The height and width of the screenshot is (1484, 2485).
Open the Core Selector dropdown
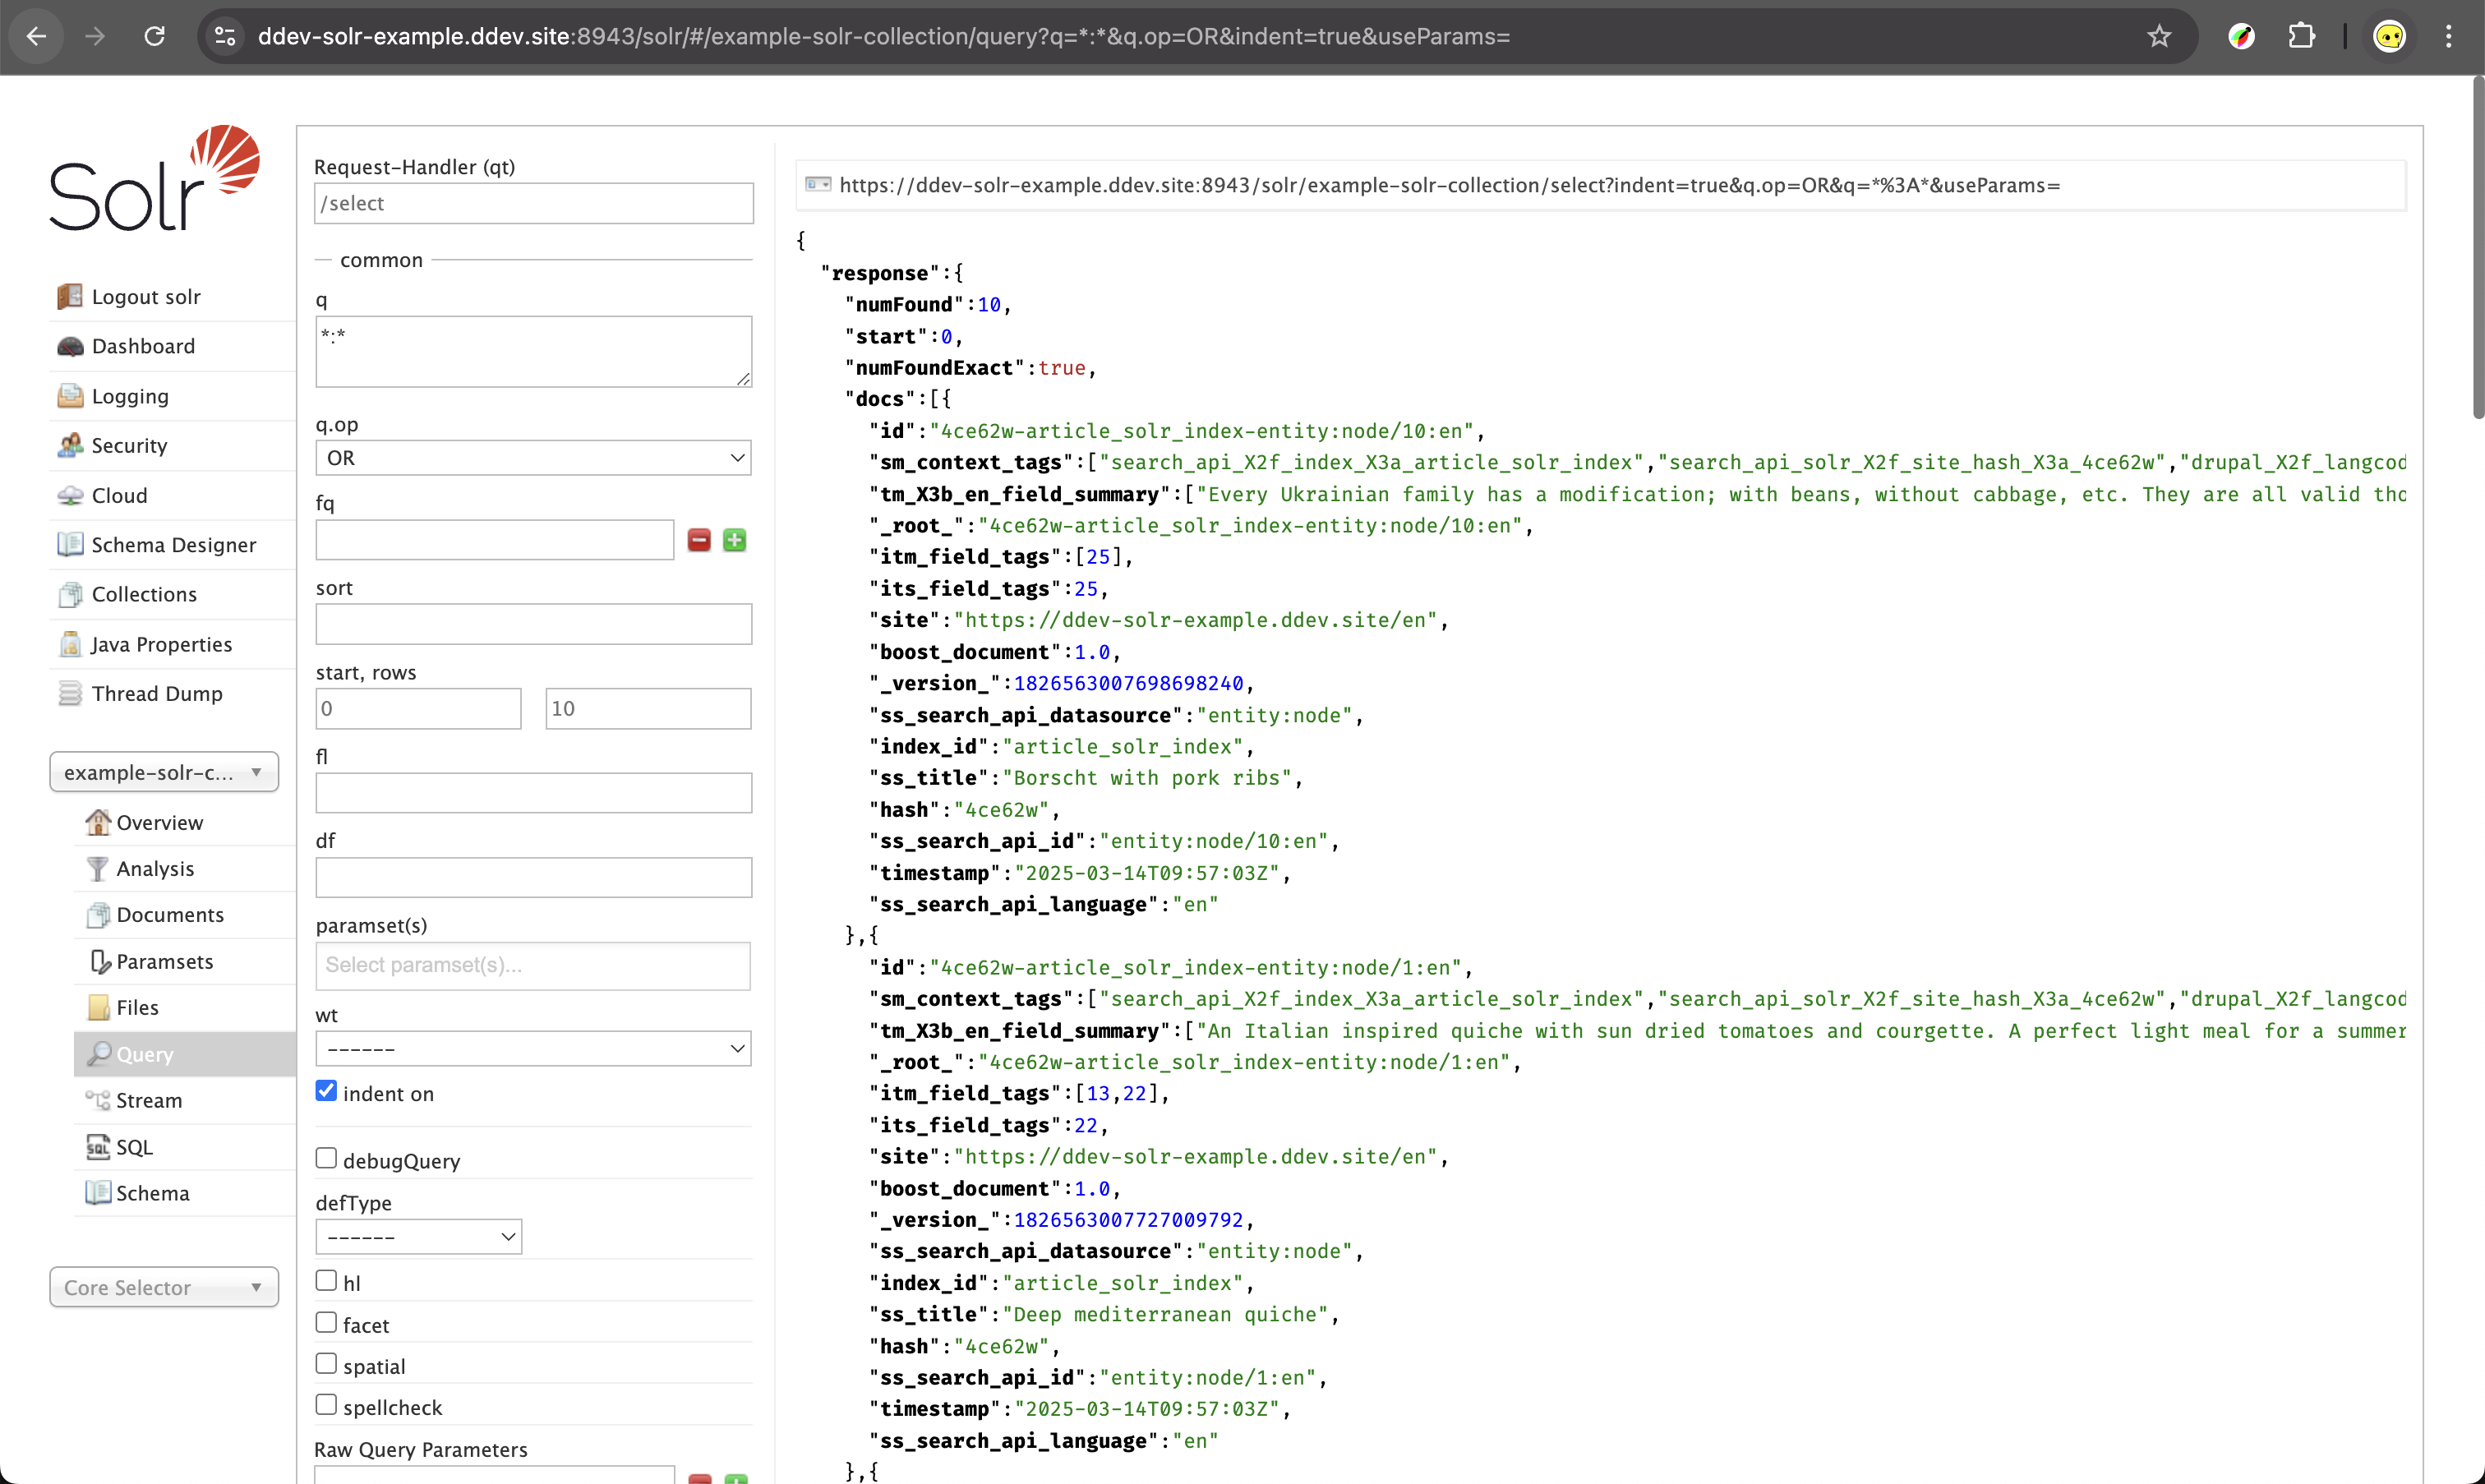[x=164, y=1287]
